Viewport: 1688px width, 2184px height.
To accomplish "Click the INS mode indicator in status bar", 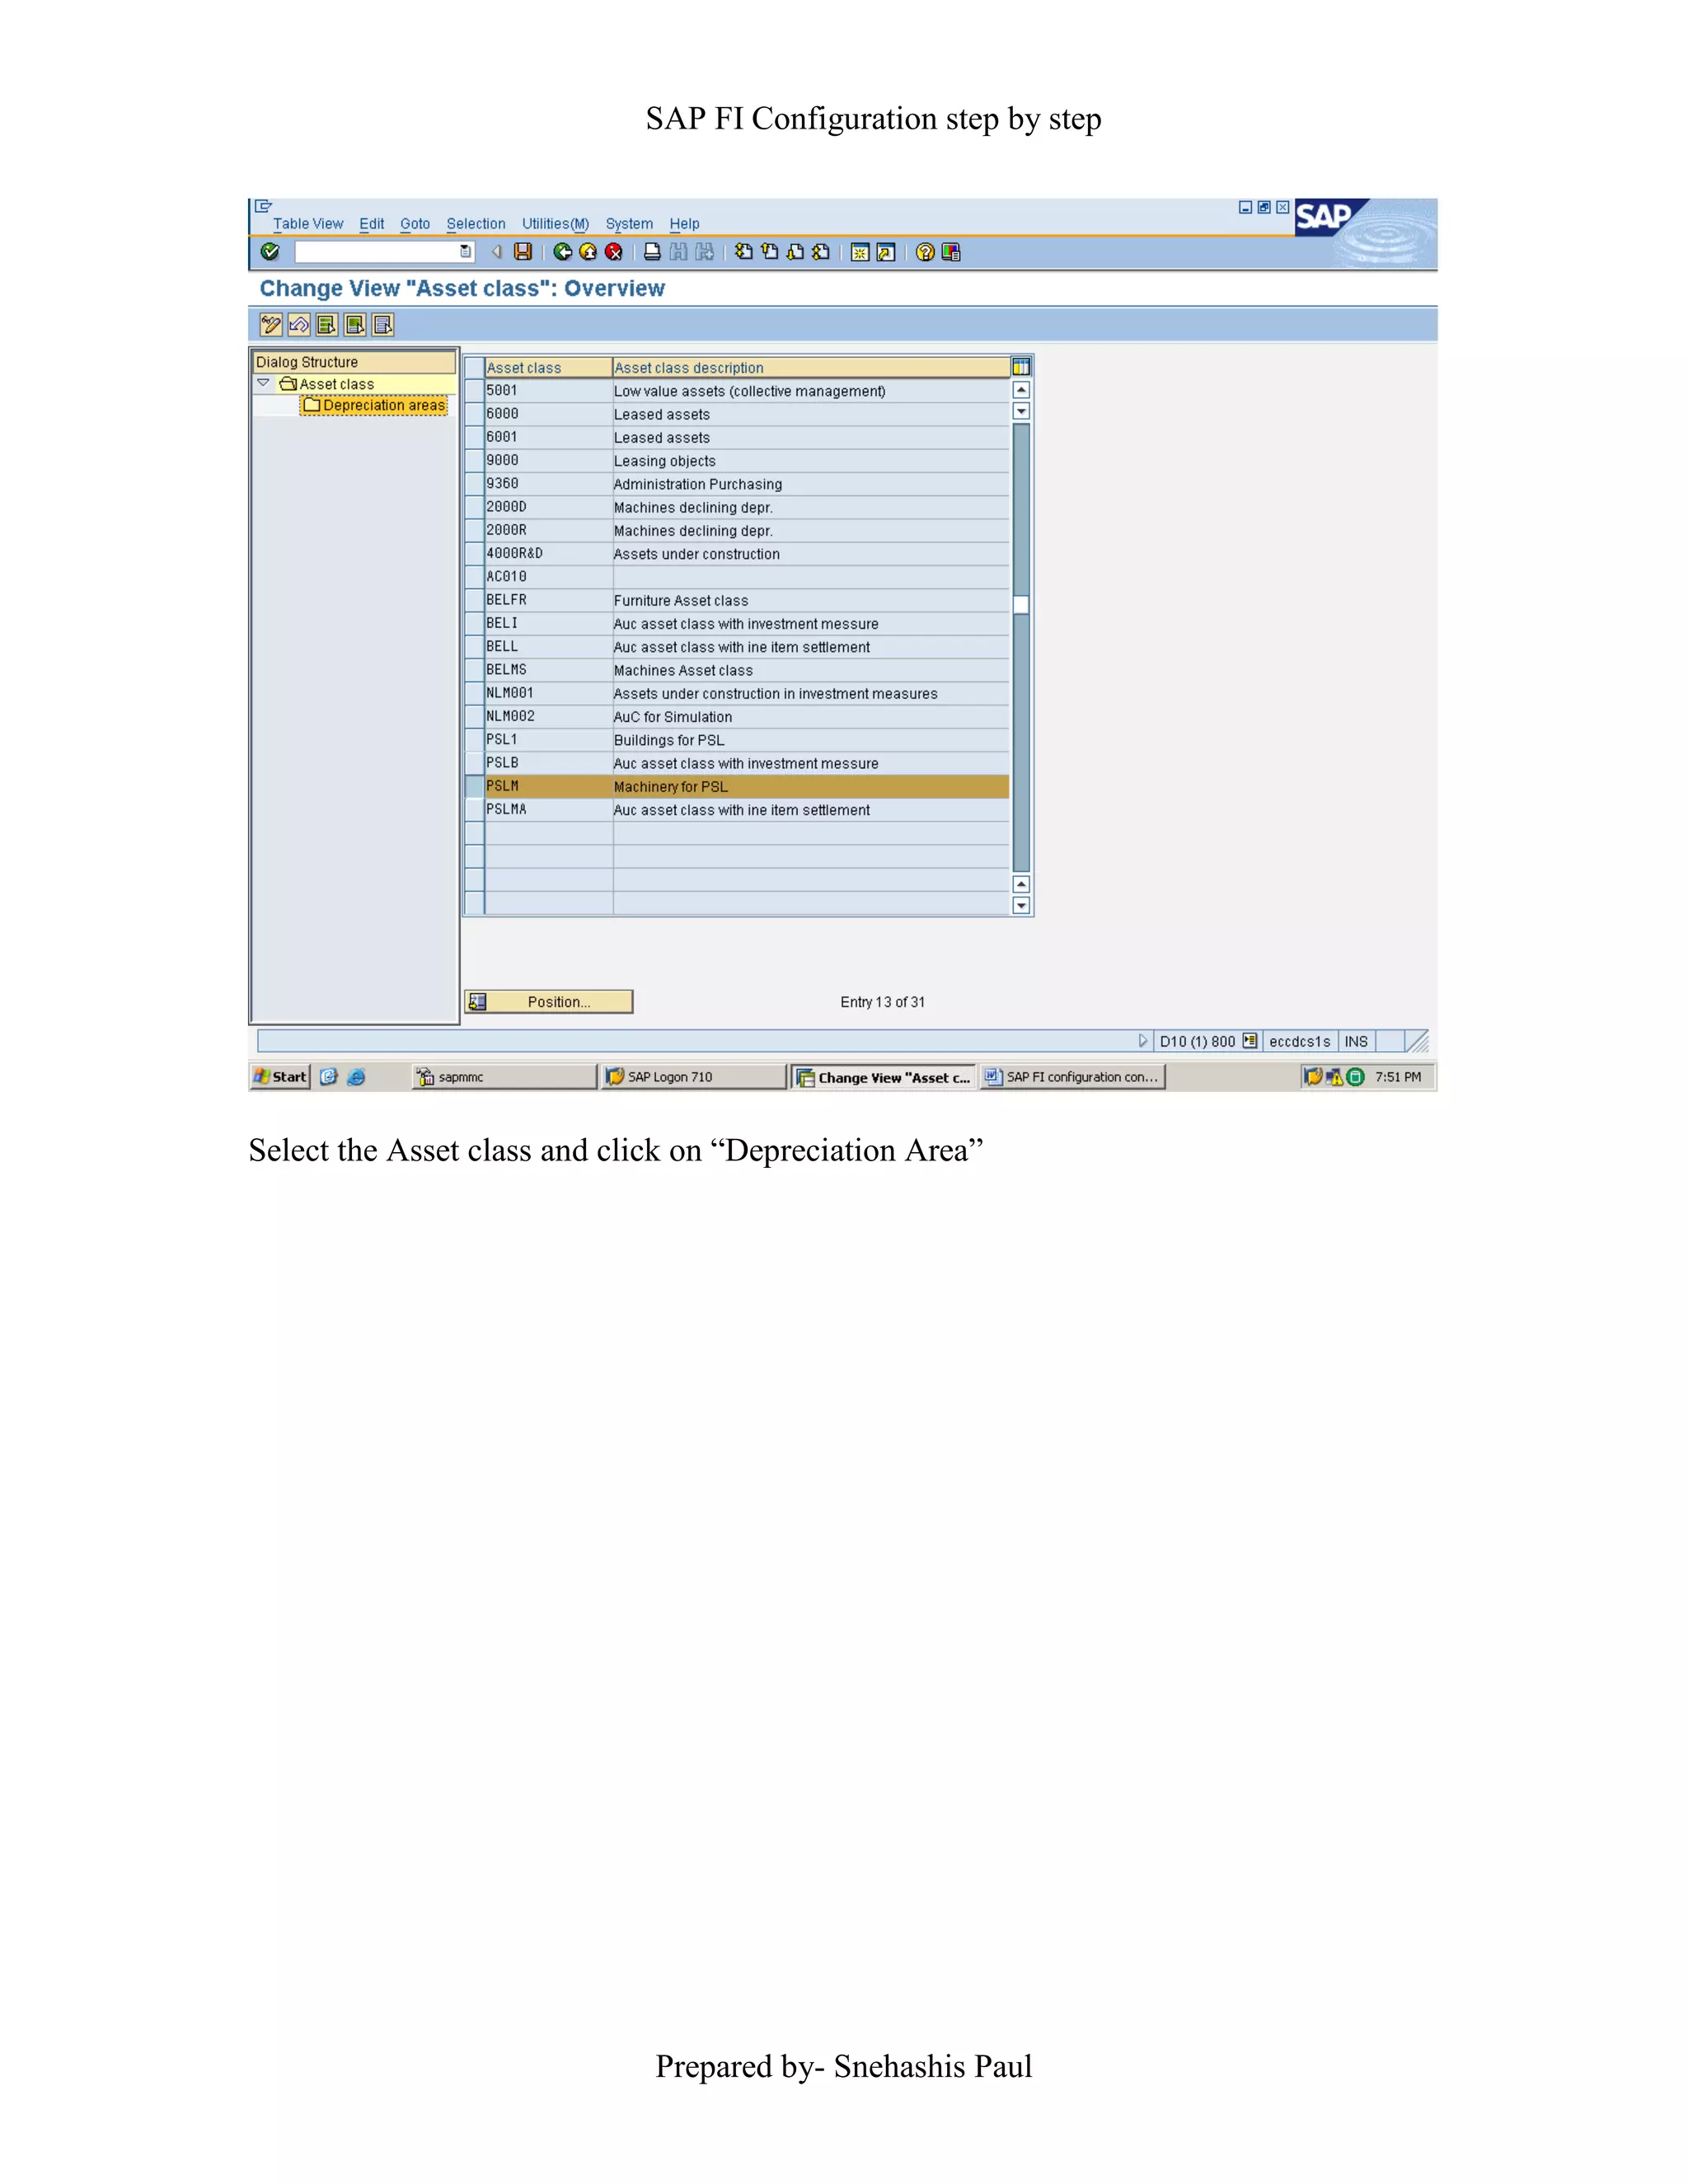I will [1356, 1041].
